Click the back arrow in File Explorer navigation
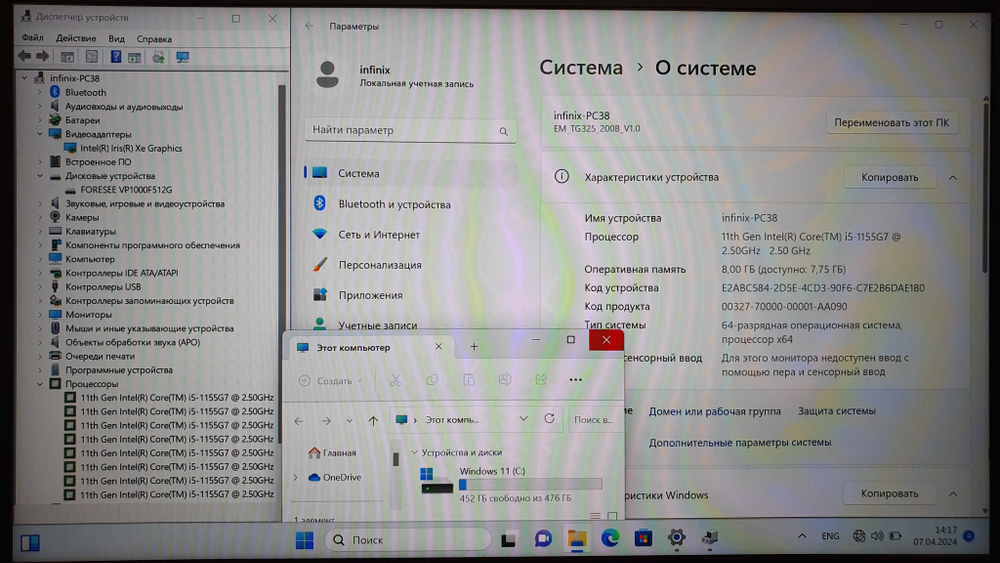This screenshot has height=563, width=1000. (299, 421)
